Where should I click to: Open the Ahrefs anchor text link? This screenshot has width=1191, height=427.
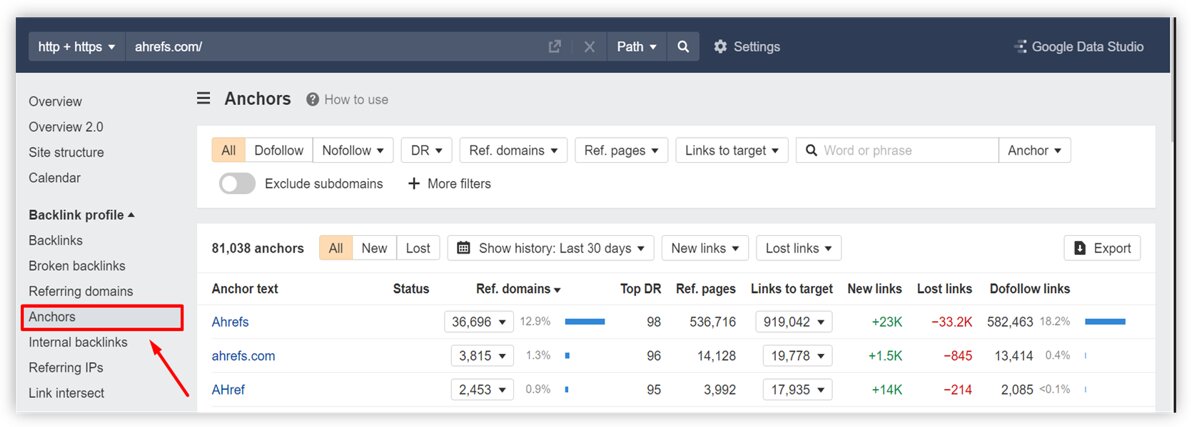point(230,322)
